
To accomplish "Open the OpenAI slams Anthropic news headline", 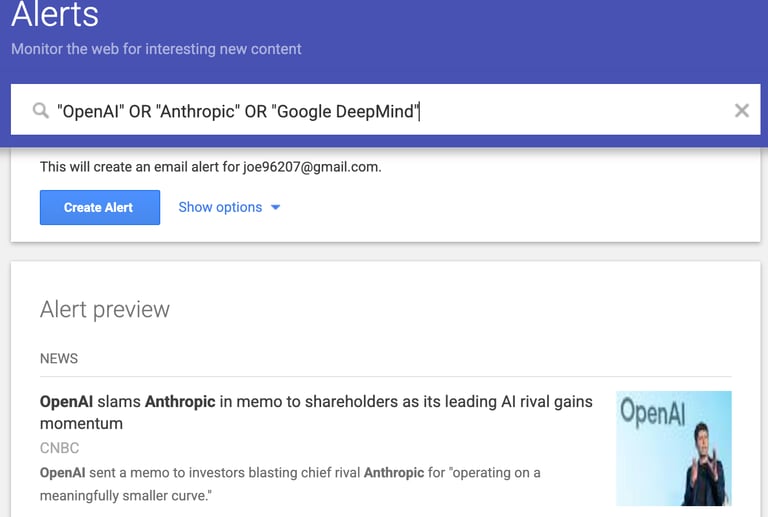I will pyautogui.click(x=316, y=412).
